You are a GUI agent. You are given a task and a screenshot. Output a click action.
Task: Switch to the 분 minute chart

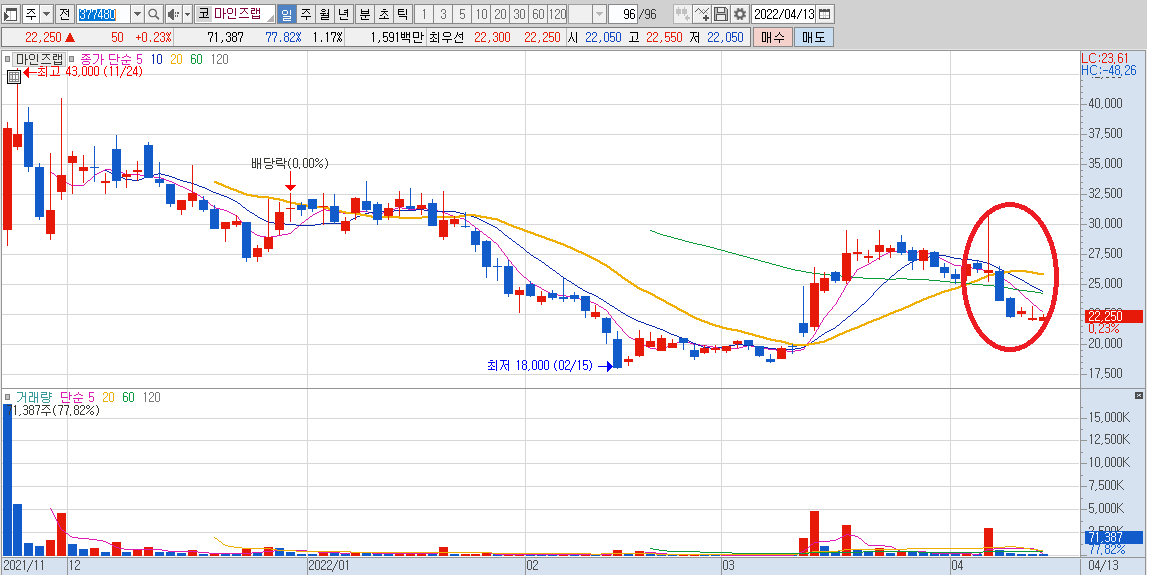click(365, 13)
